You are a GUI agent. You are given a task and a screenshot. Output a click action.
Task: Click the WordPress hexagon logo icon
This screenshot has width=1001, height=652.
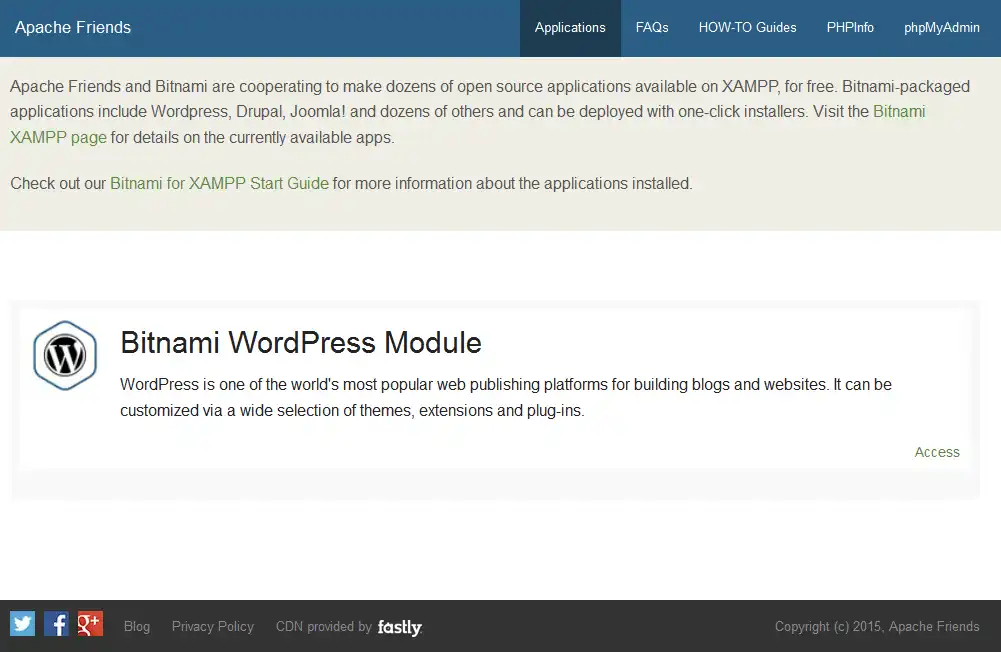[64, 355]
